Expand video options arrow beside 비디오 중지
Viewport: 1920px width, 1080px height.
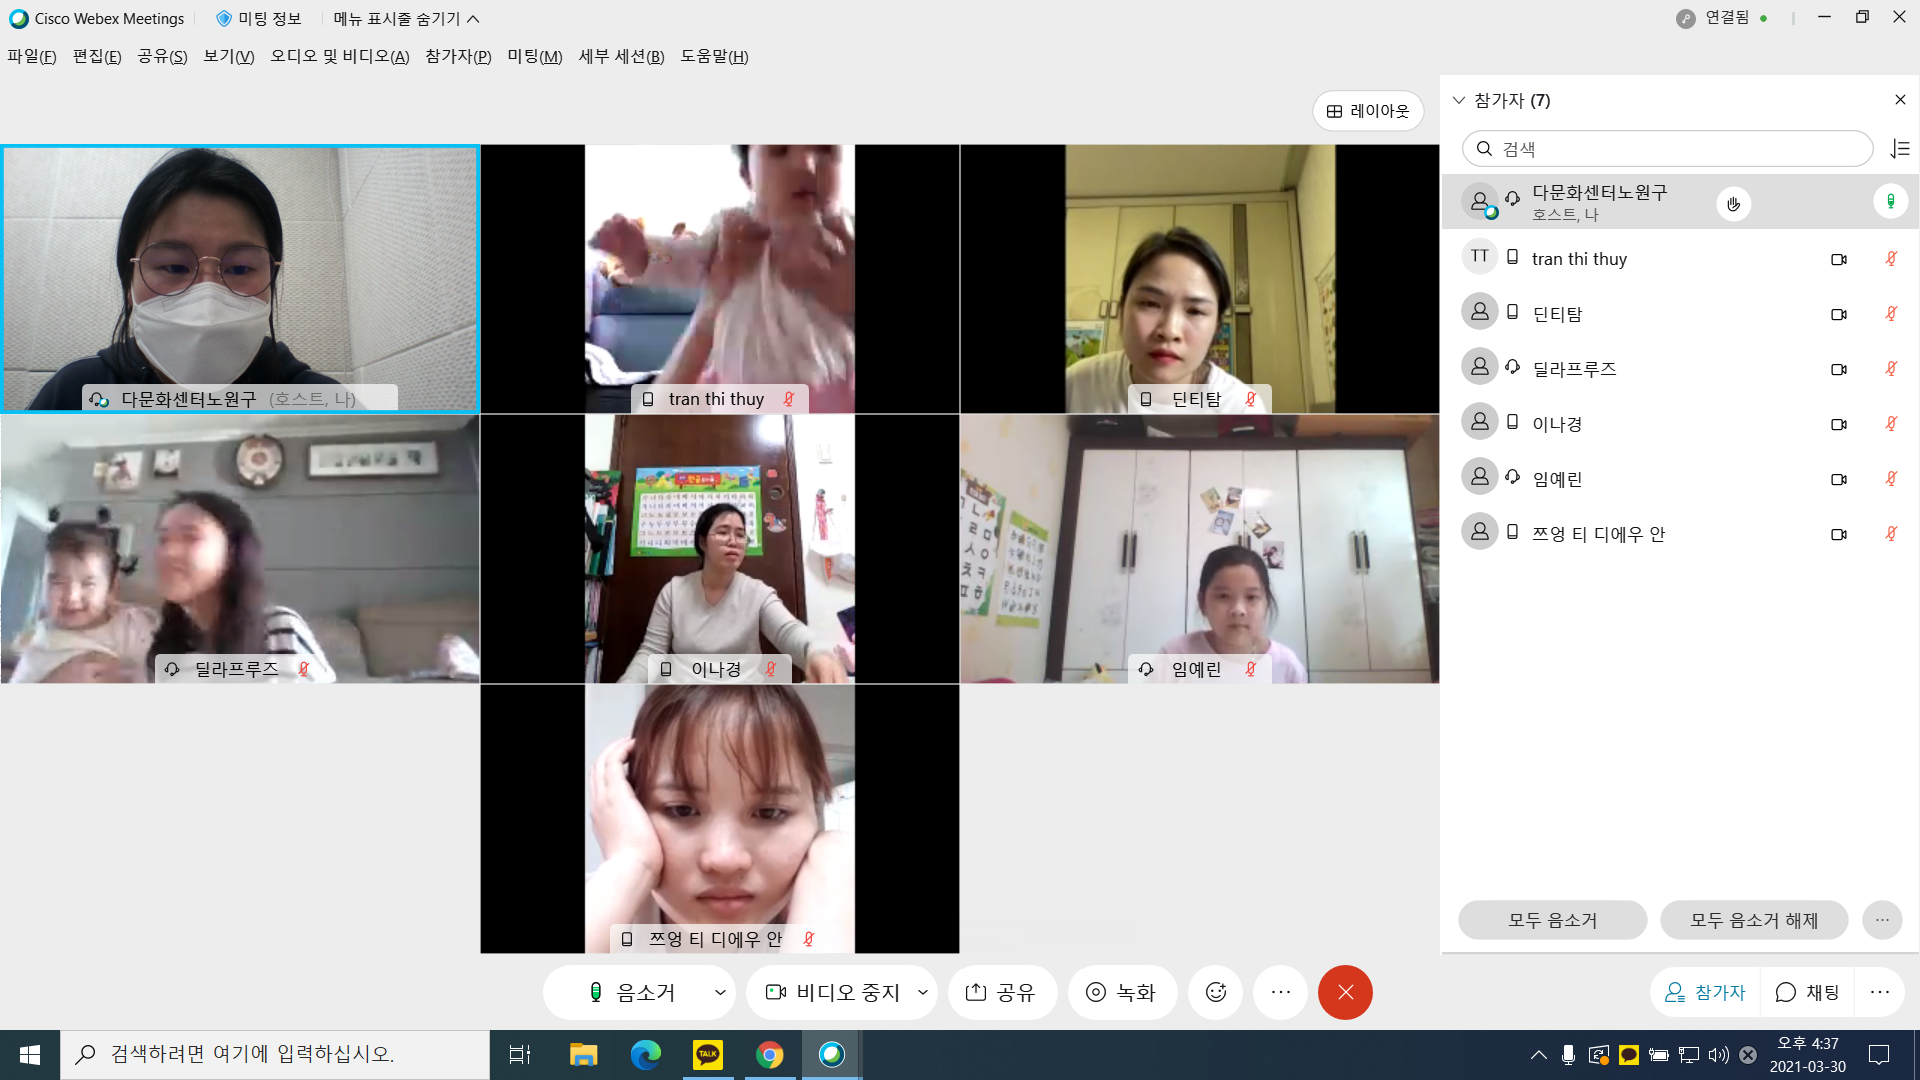[922, 992]
